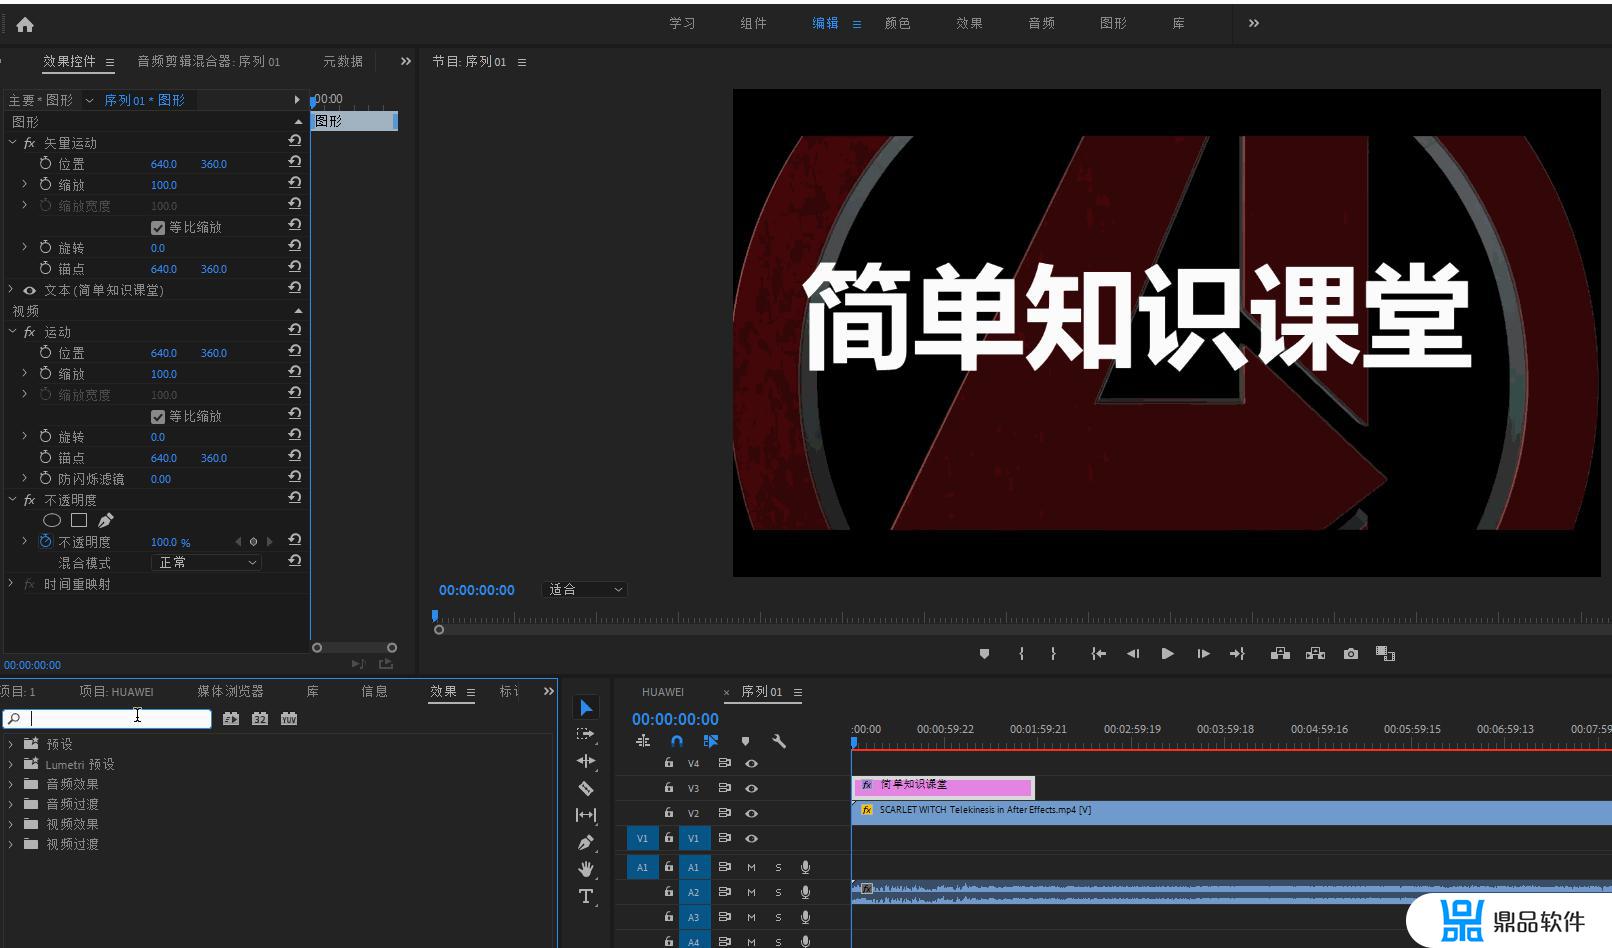Toggle V3 track output eye

pyautogui.click(x=751, y=789)
